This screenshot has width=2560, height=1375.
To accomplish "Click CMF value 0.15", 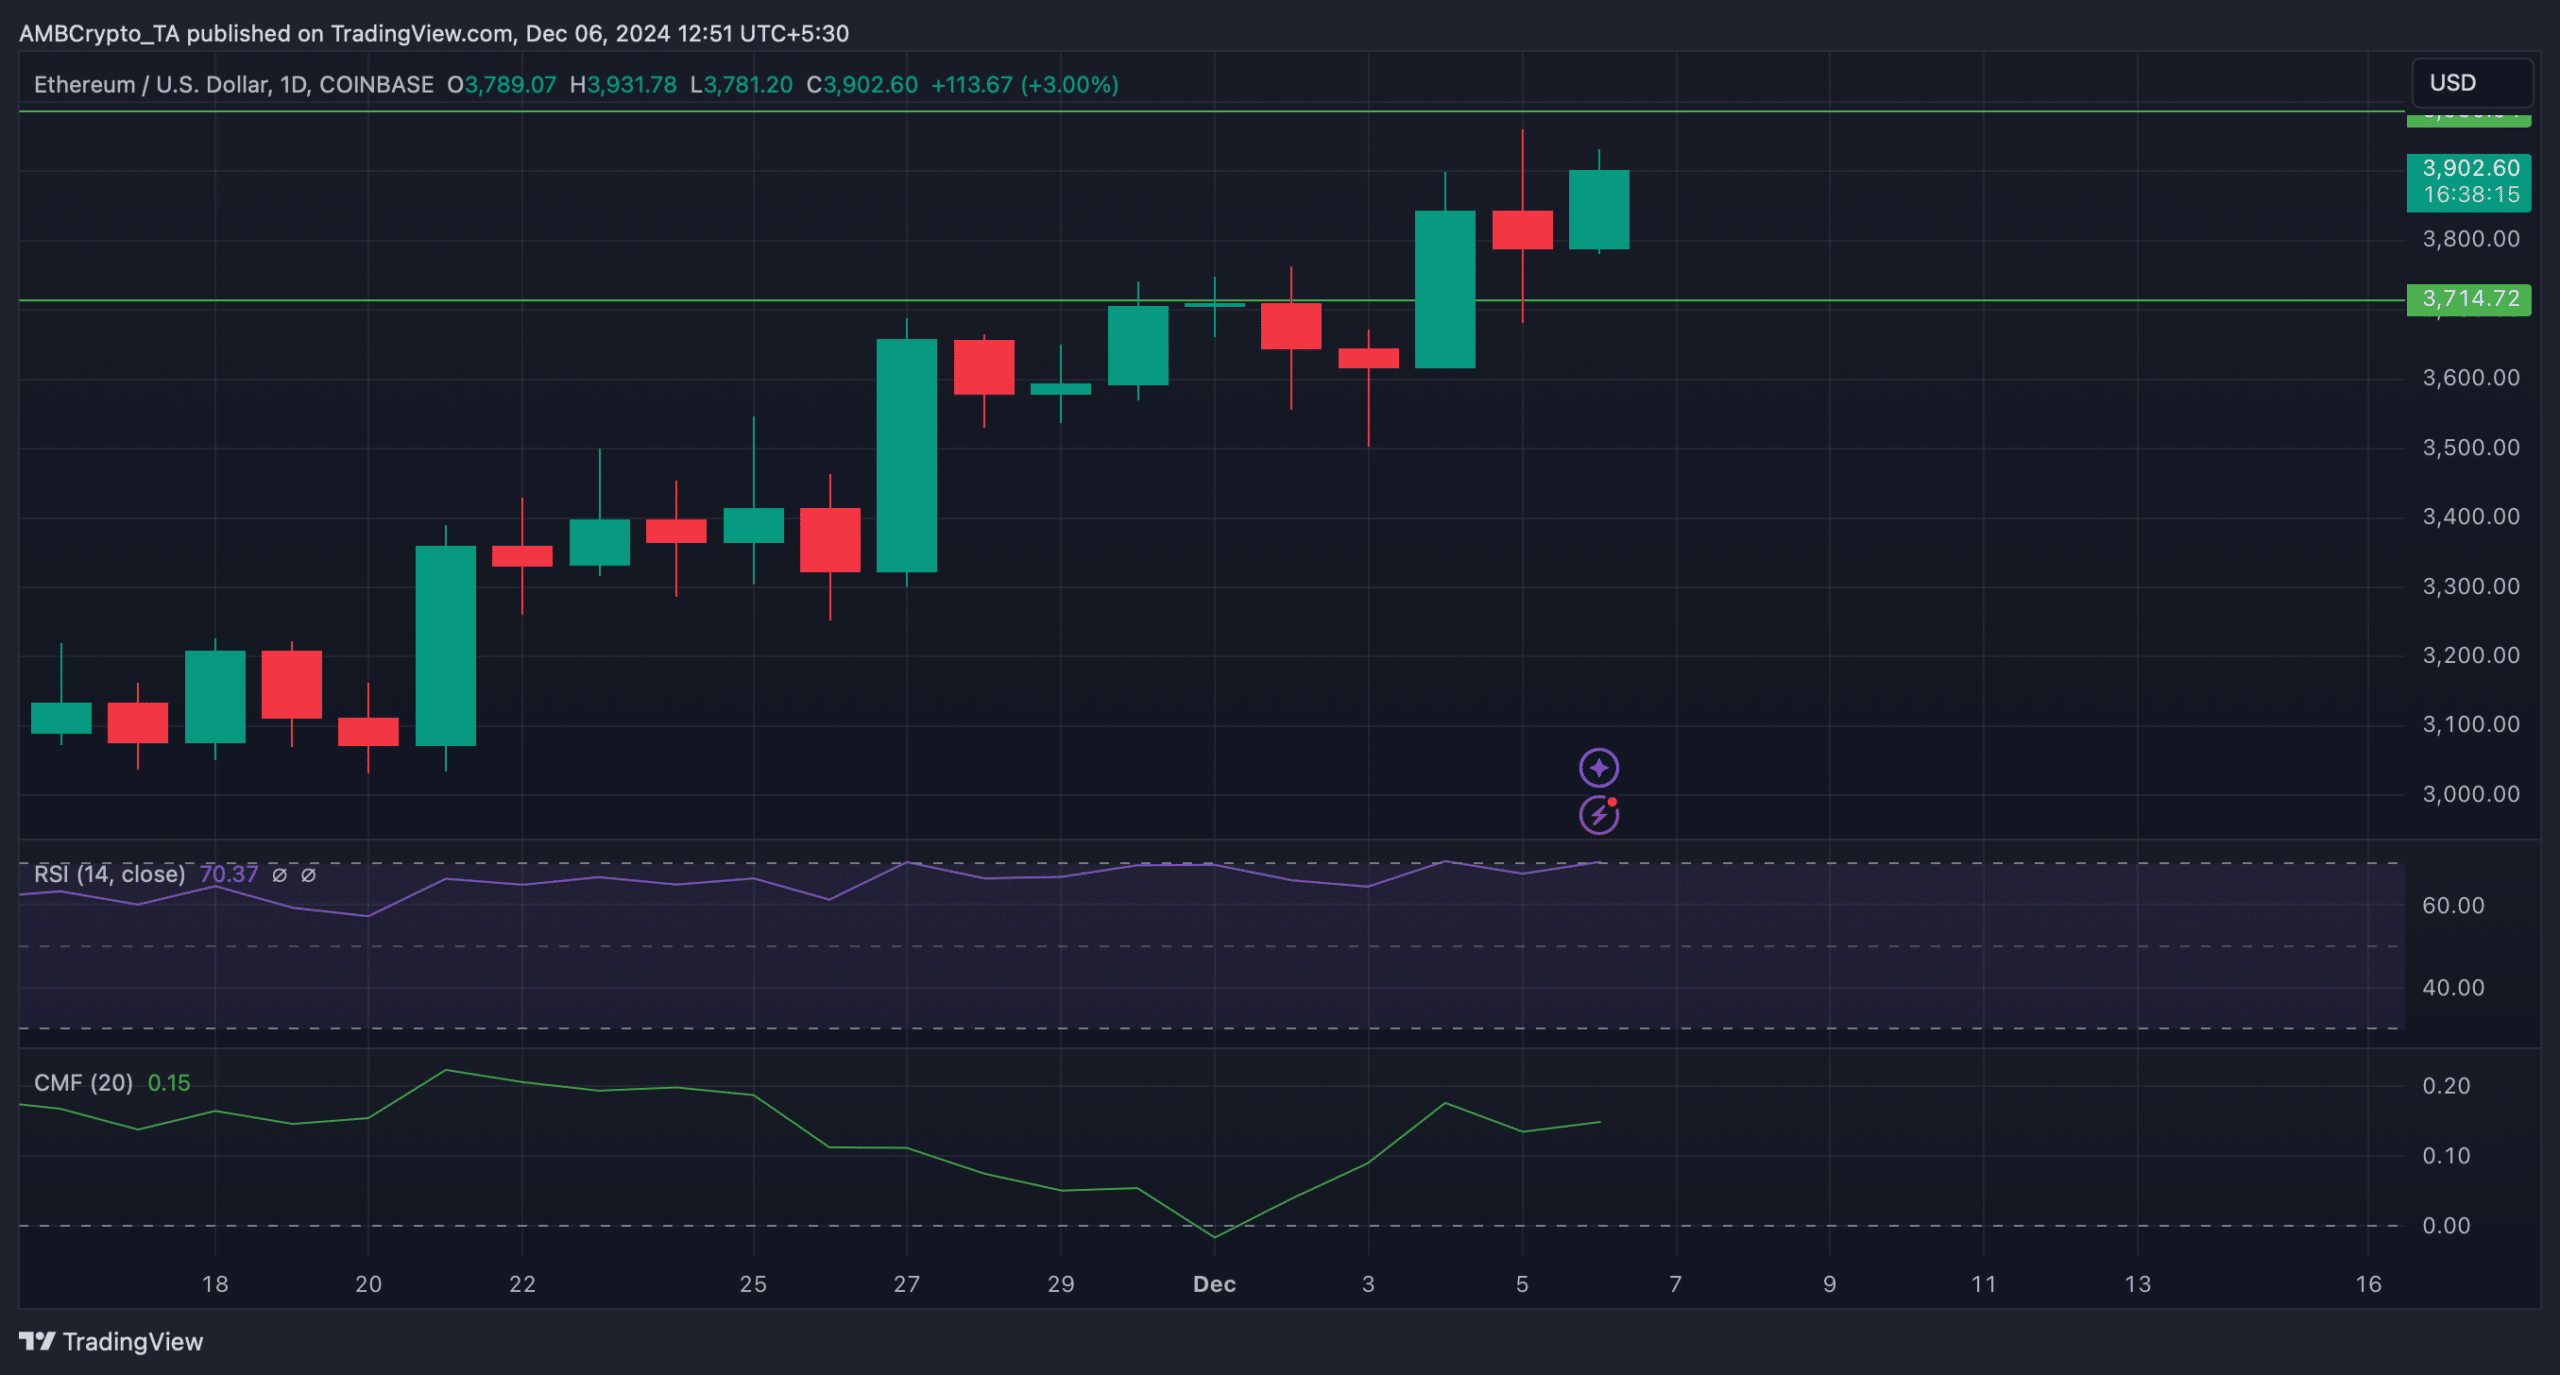I will [x=168, y=1082].
